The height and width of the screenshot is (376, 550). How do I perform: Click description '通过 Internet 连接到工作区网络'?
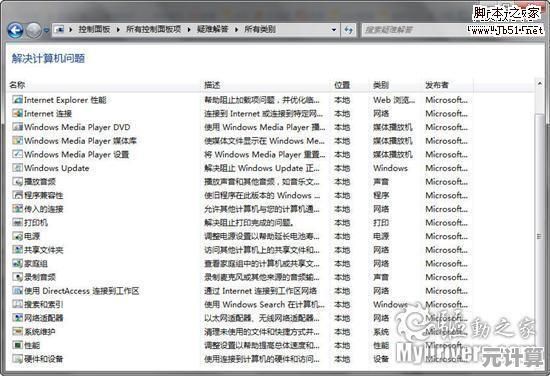click(x=261, y=291)
